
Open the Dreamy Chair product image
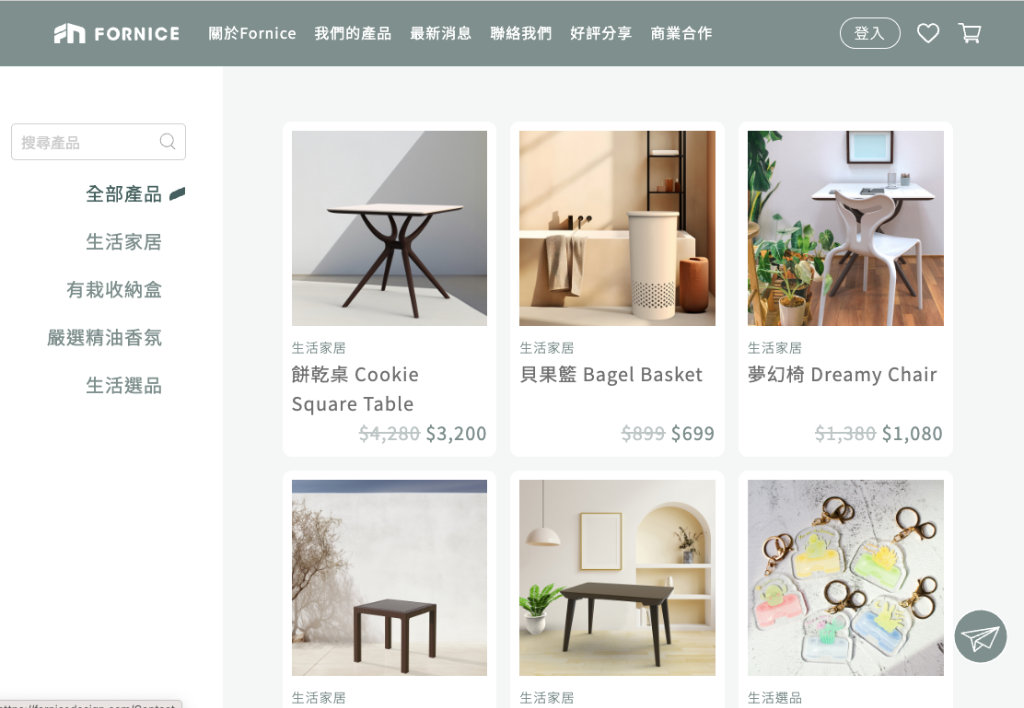(846, 228)
